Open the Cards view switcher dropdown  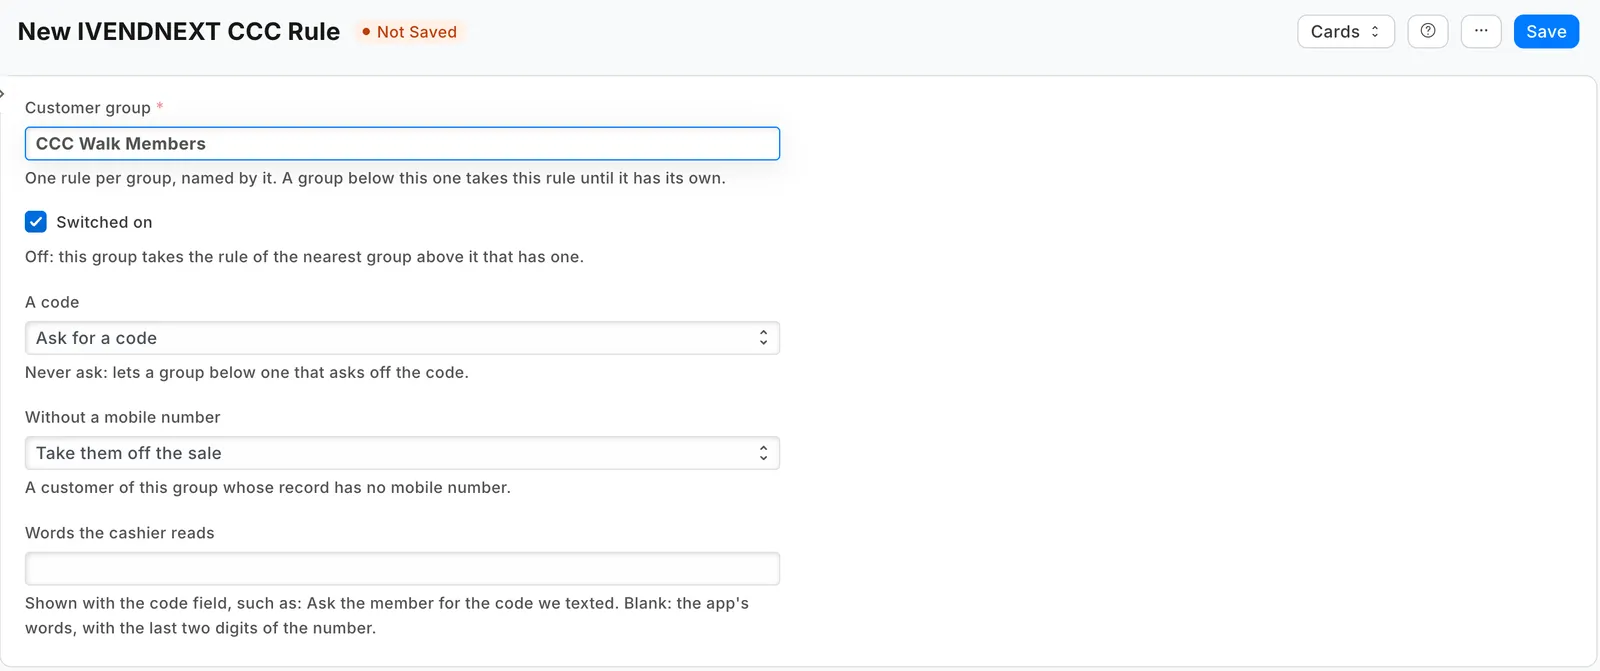click(x=1346, y=31)
